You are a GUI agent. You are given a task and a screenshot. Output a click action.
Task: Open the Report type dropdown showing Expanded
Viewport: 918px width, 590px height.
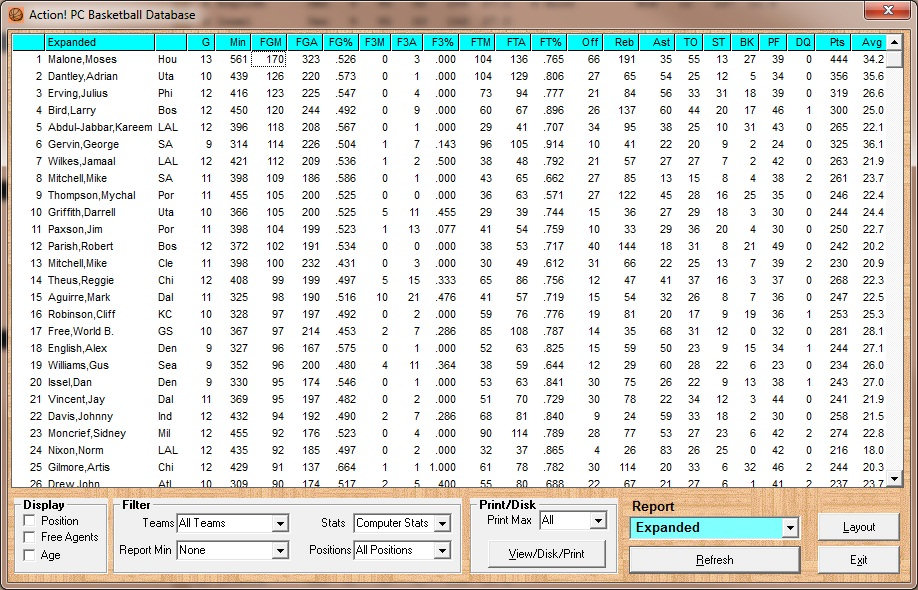click(x=790, y=528)
